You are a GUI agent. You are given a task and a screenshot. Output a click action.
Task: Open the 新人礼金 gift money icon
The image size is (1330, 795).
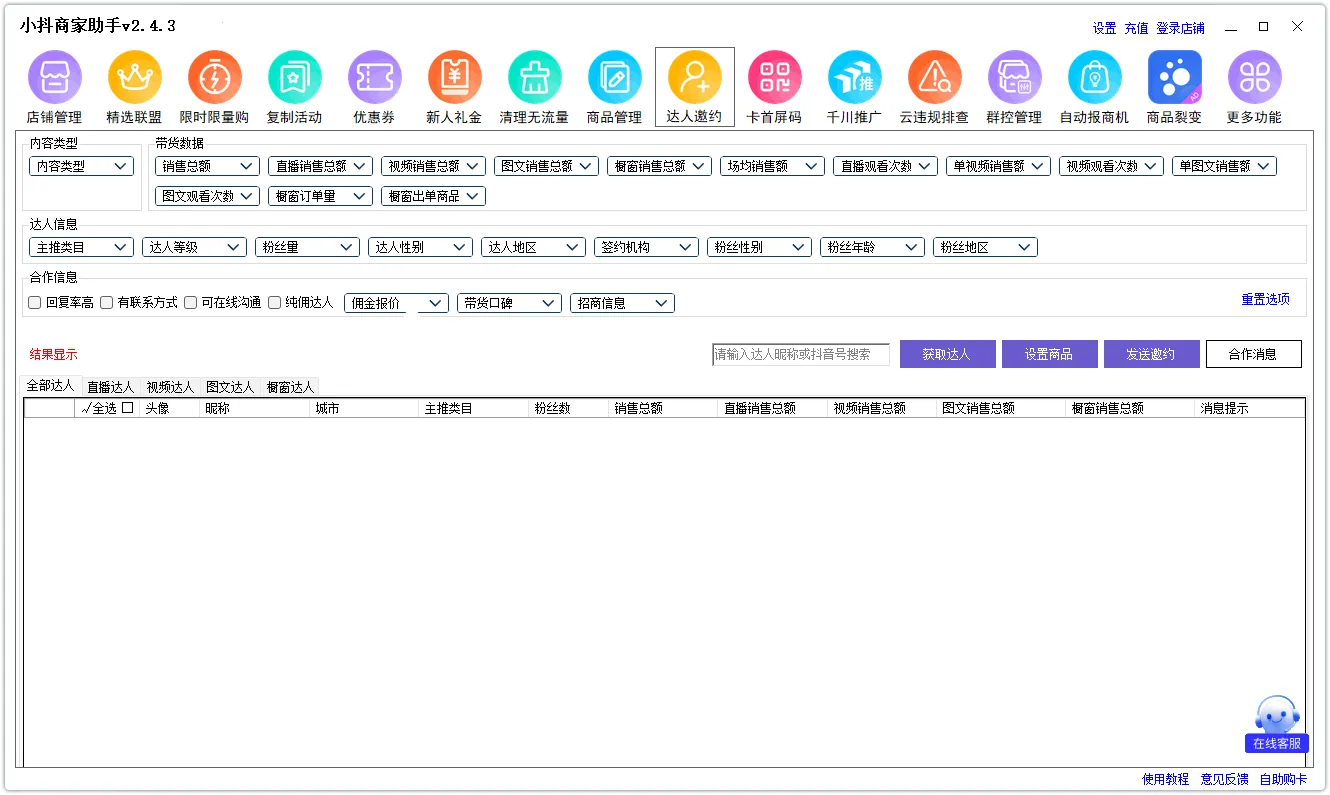pos(454,78)
